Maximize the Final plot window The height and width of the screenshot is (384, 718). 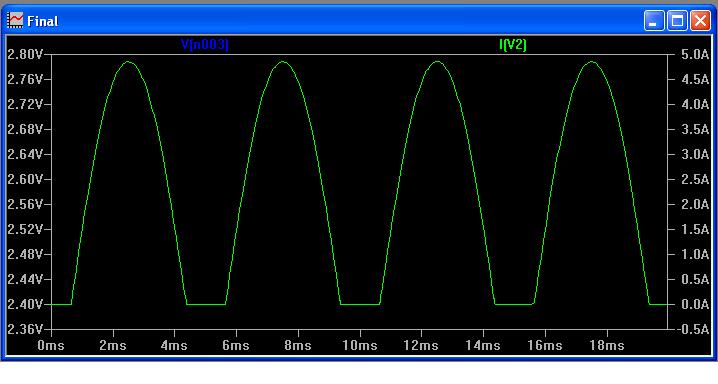tap(677, 21)
